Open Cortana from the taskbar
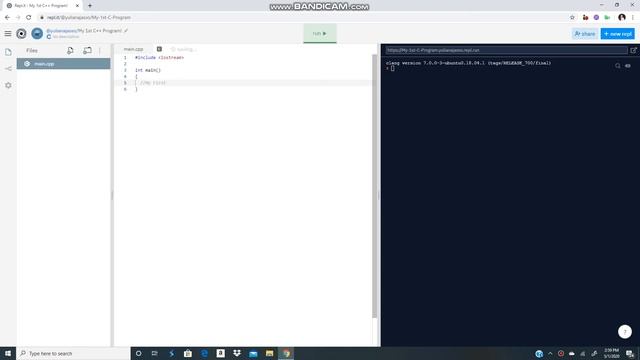640x360 pixels. [x=139, y=353]
